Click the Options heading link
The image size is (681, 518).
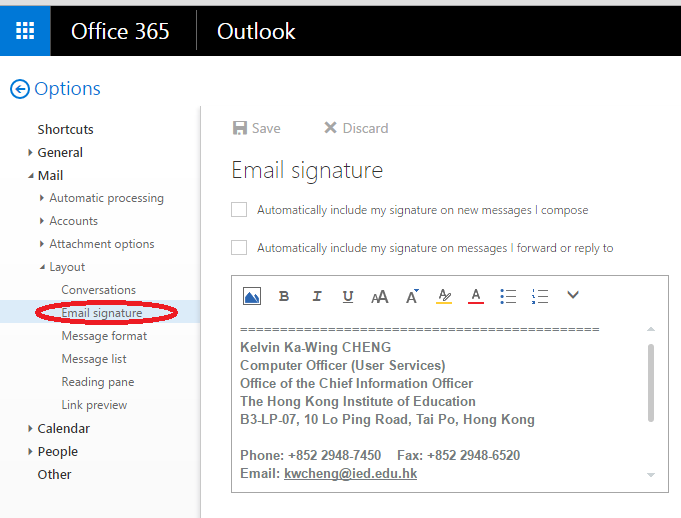click(67, 89)
